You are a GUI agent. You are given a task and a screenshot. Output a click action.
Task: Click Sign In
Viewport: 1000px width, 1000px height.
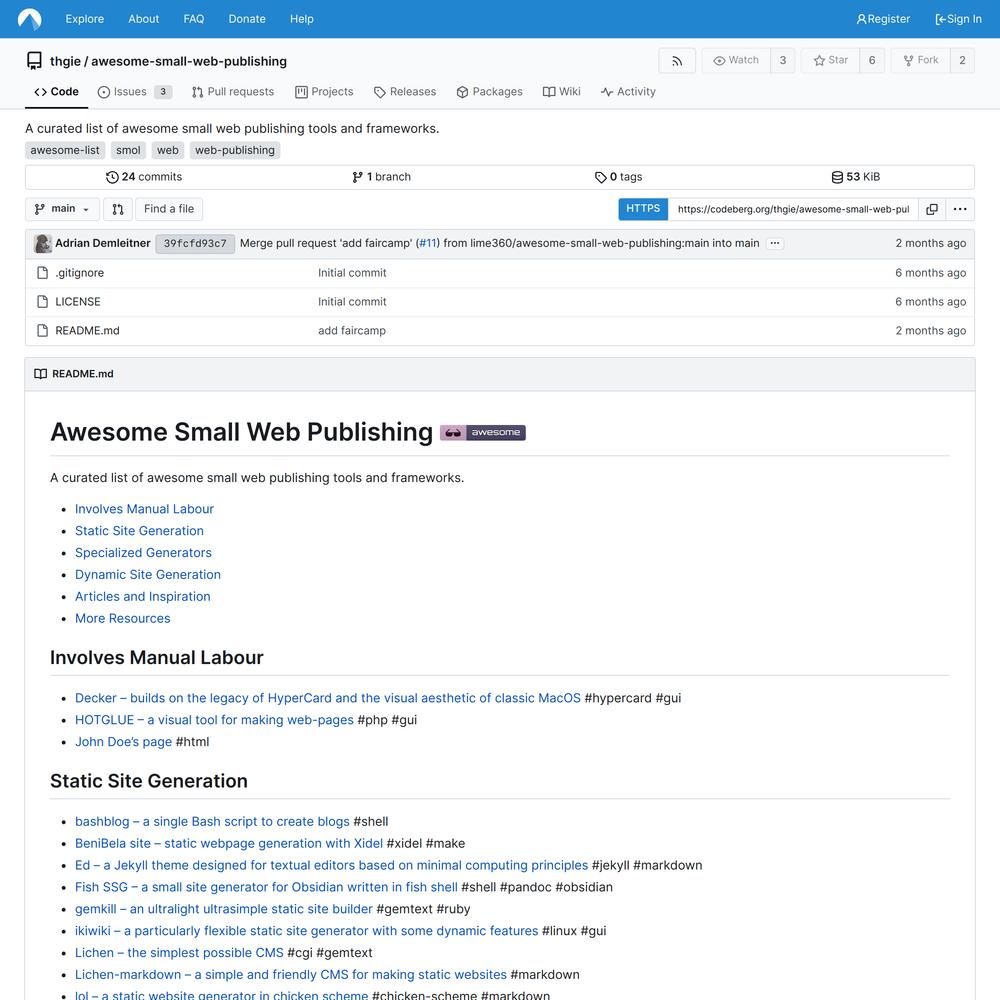point(958,19)
